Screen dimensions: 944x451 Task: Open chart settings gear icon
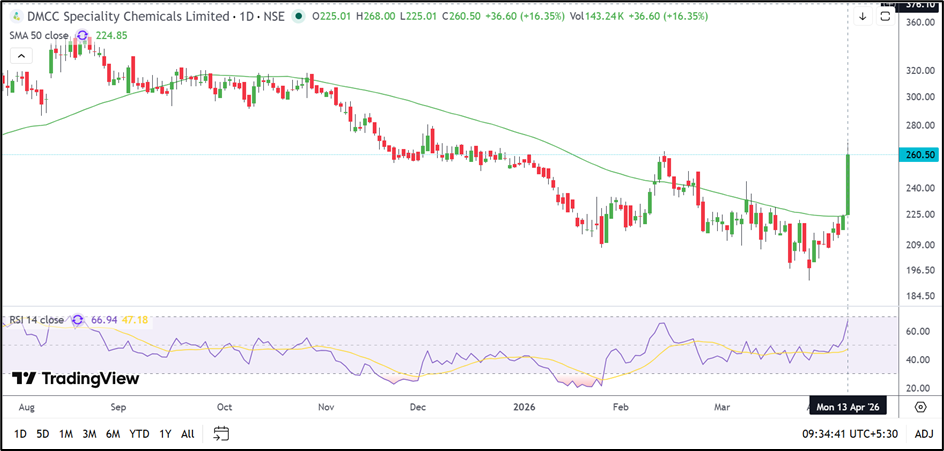coord(920,407)
